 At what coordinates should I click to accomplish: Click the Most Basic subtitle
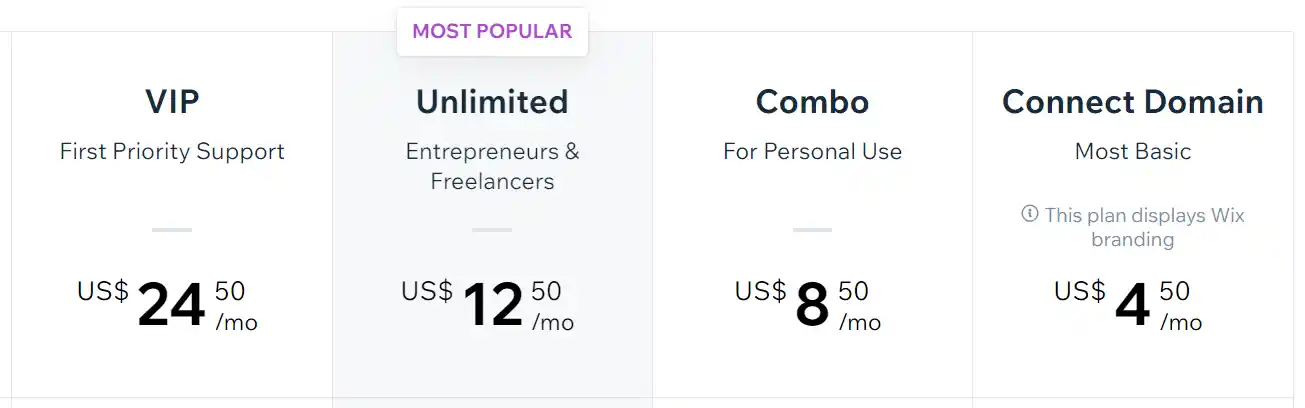coord(1132,151)
